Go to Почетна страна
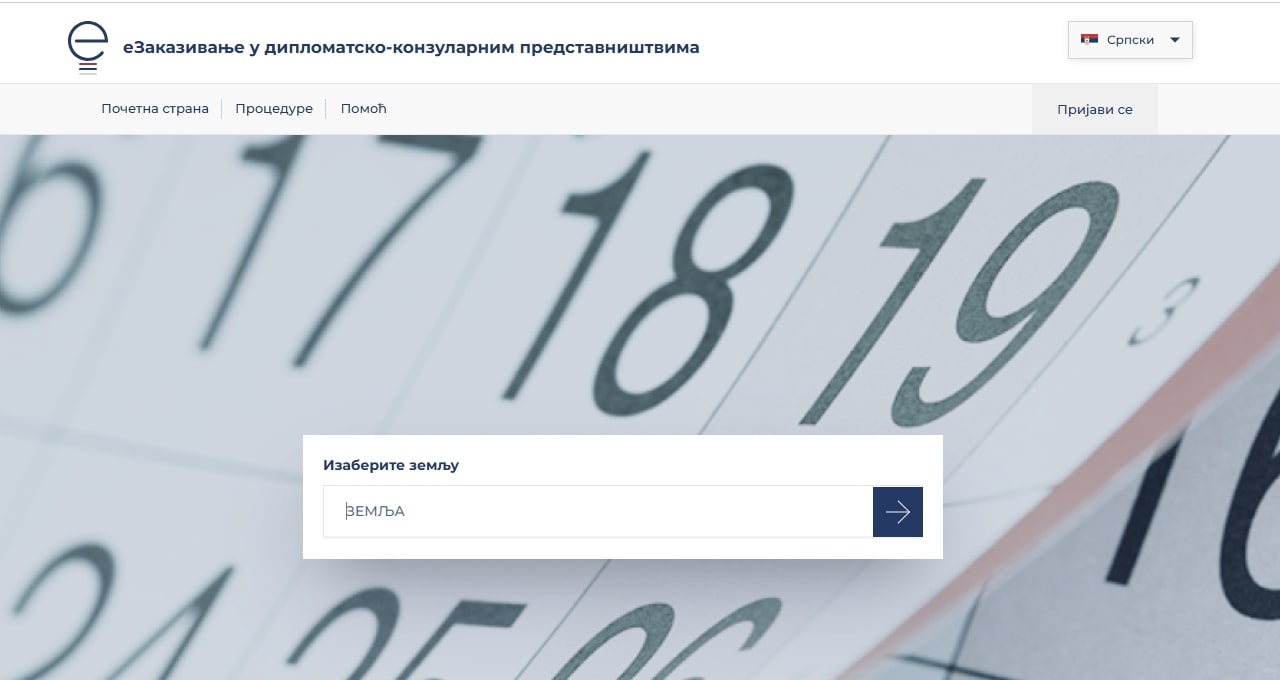Viewport: 1280px width, 680px height. (155, 109)
